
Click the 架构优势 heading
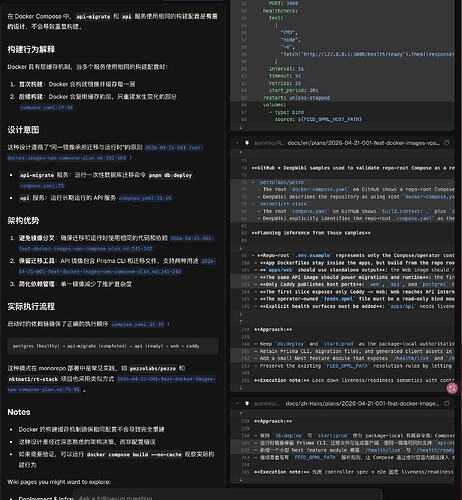[23, 220]
